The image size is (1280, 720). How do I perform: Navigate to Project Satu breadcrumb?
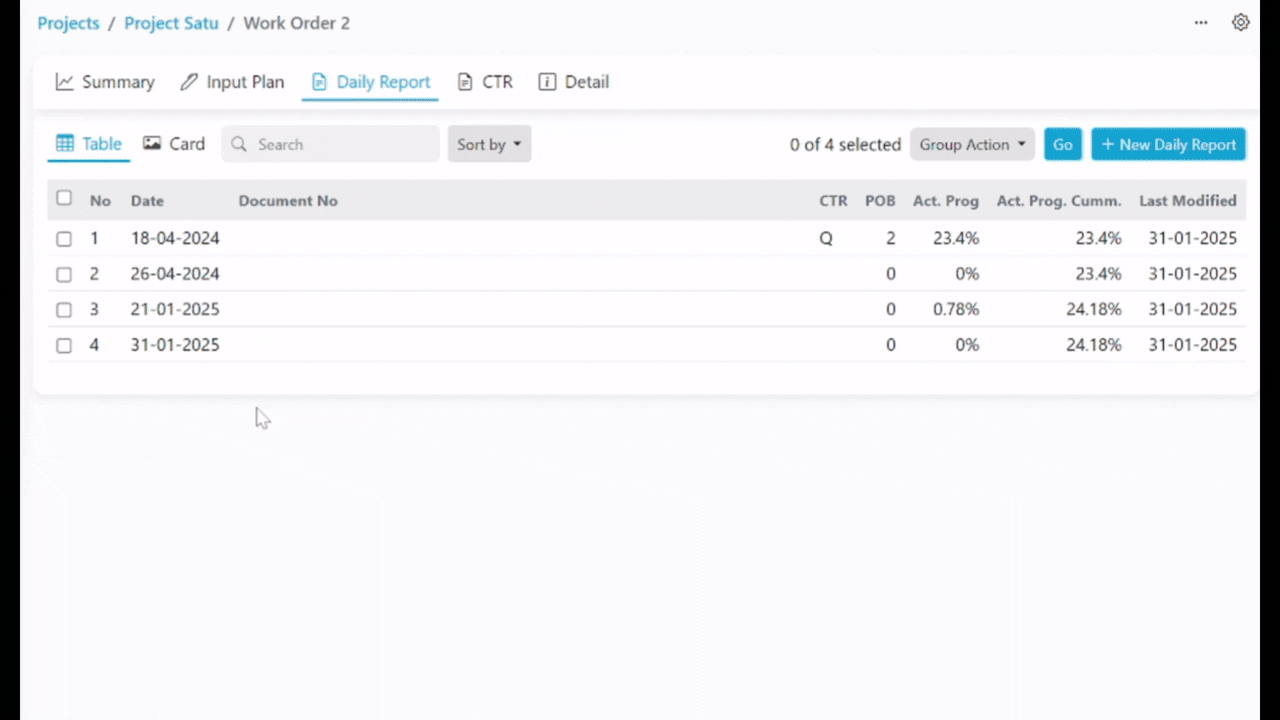(x=171, y=23)
